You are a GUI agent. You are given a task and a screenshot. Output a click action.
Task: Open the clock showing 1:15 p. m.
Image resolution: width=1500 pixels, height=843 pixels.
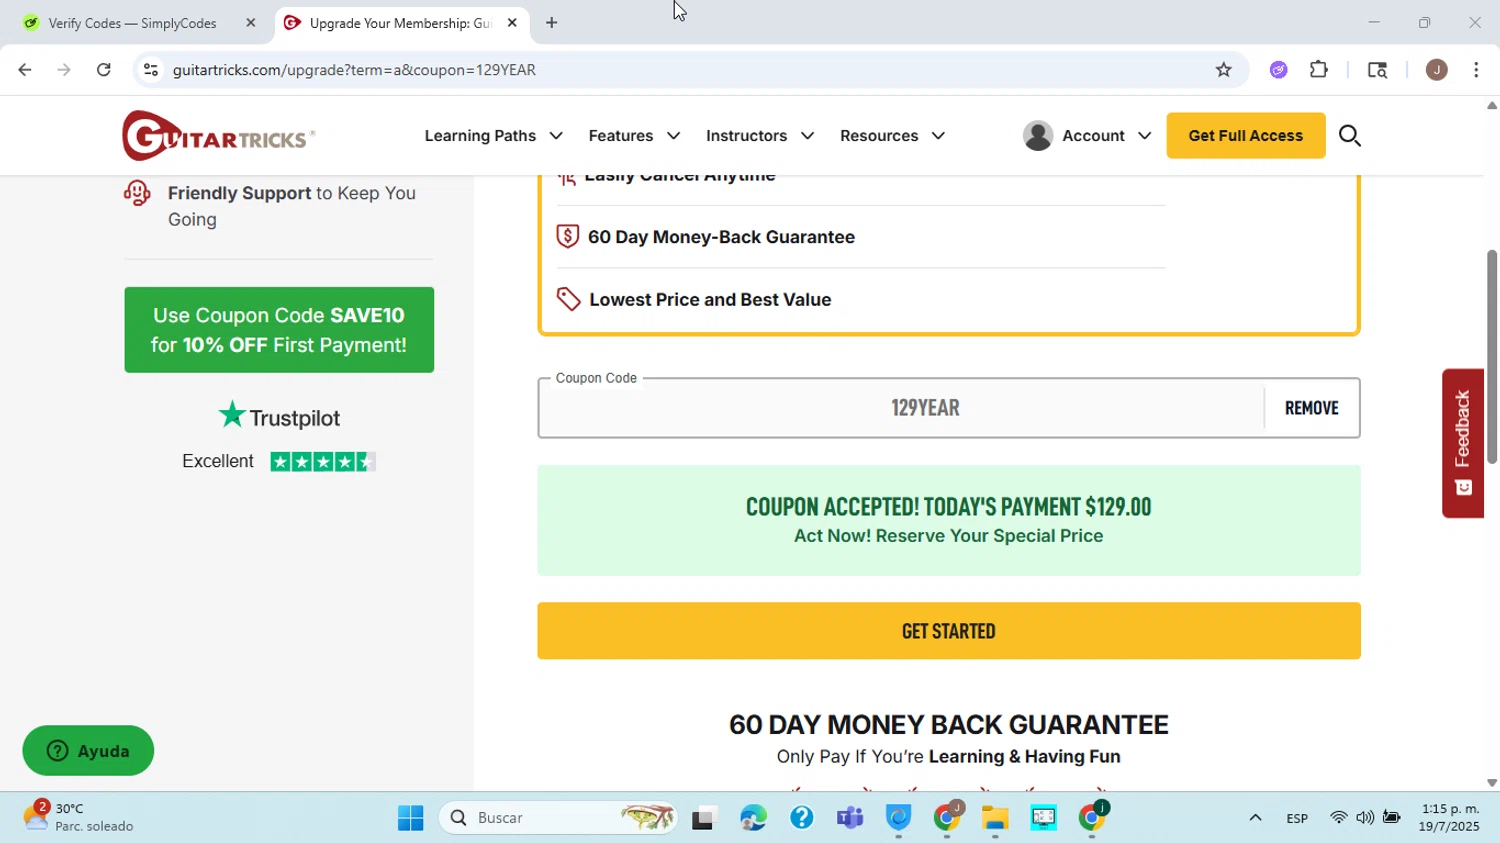[1449, 817]
